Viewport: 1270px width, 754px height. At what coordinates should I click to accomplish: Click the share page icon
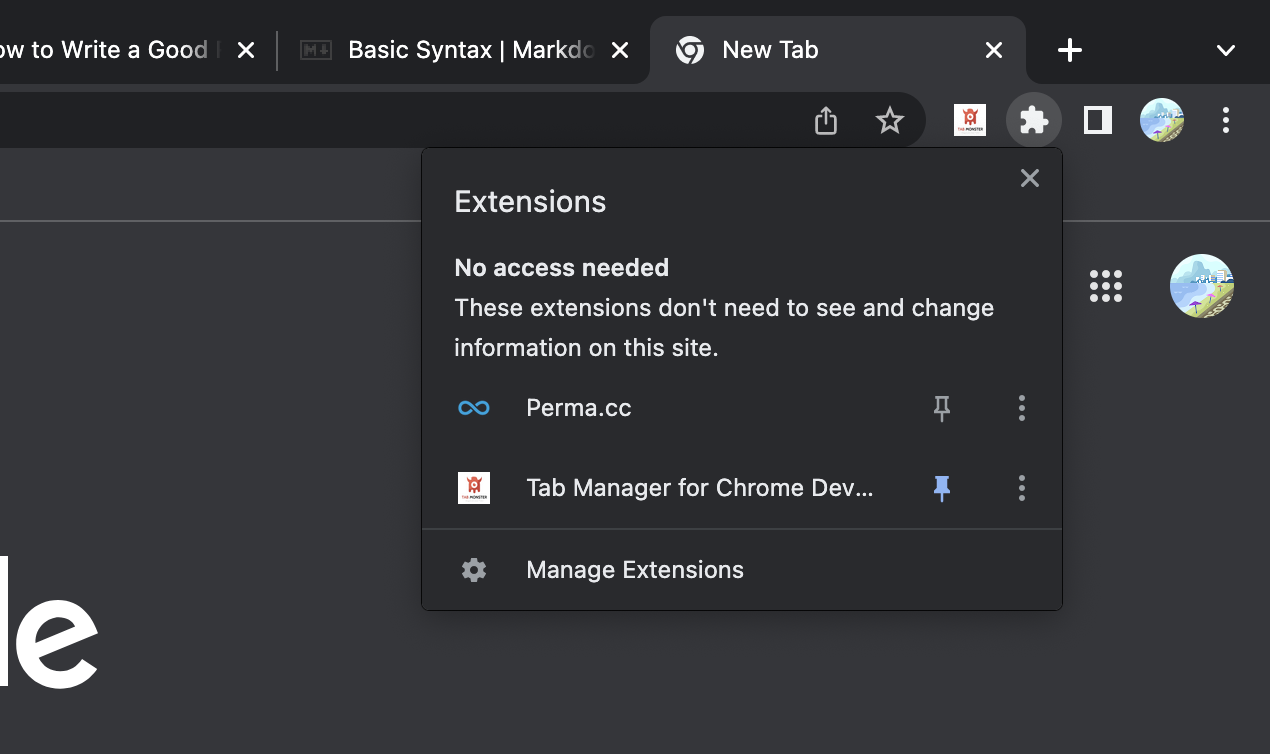point(825,121)
